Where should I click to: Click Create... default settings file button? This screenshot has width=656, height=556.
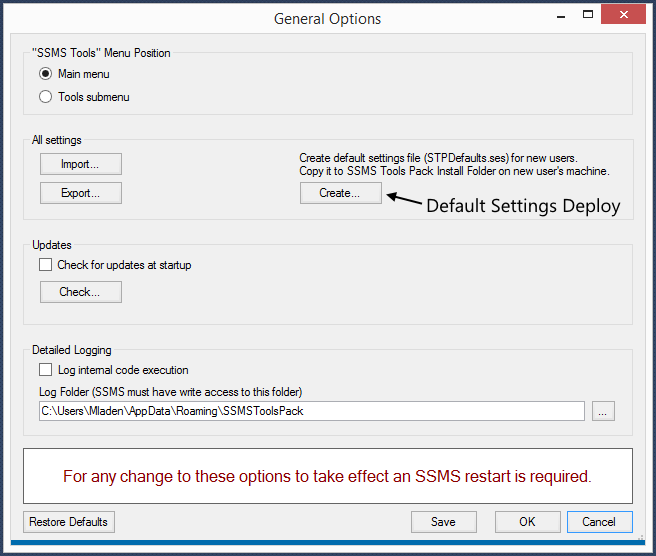pyautogui.click(x=341, y=193)
